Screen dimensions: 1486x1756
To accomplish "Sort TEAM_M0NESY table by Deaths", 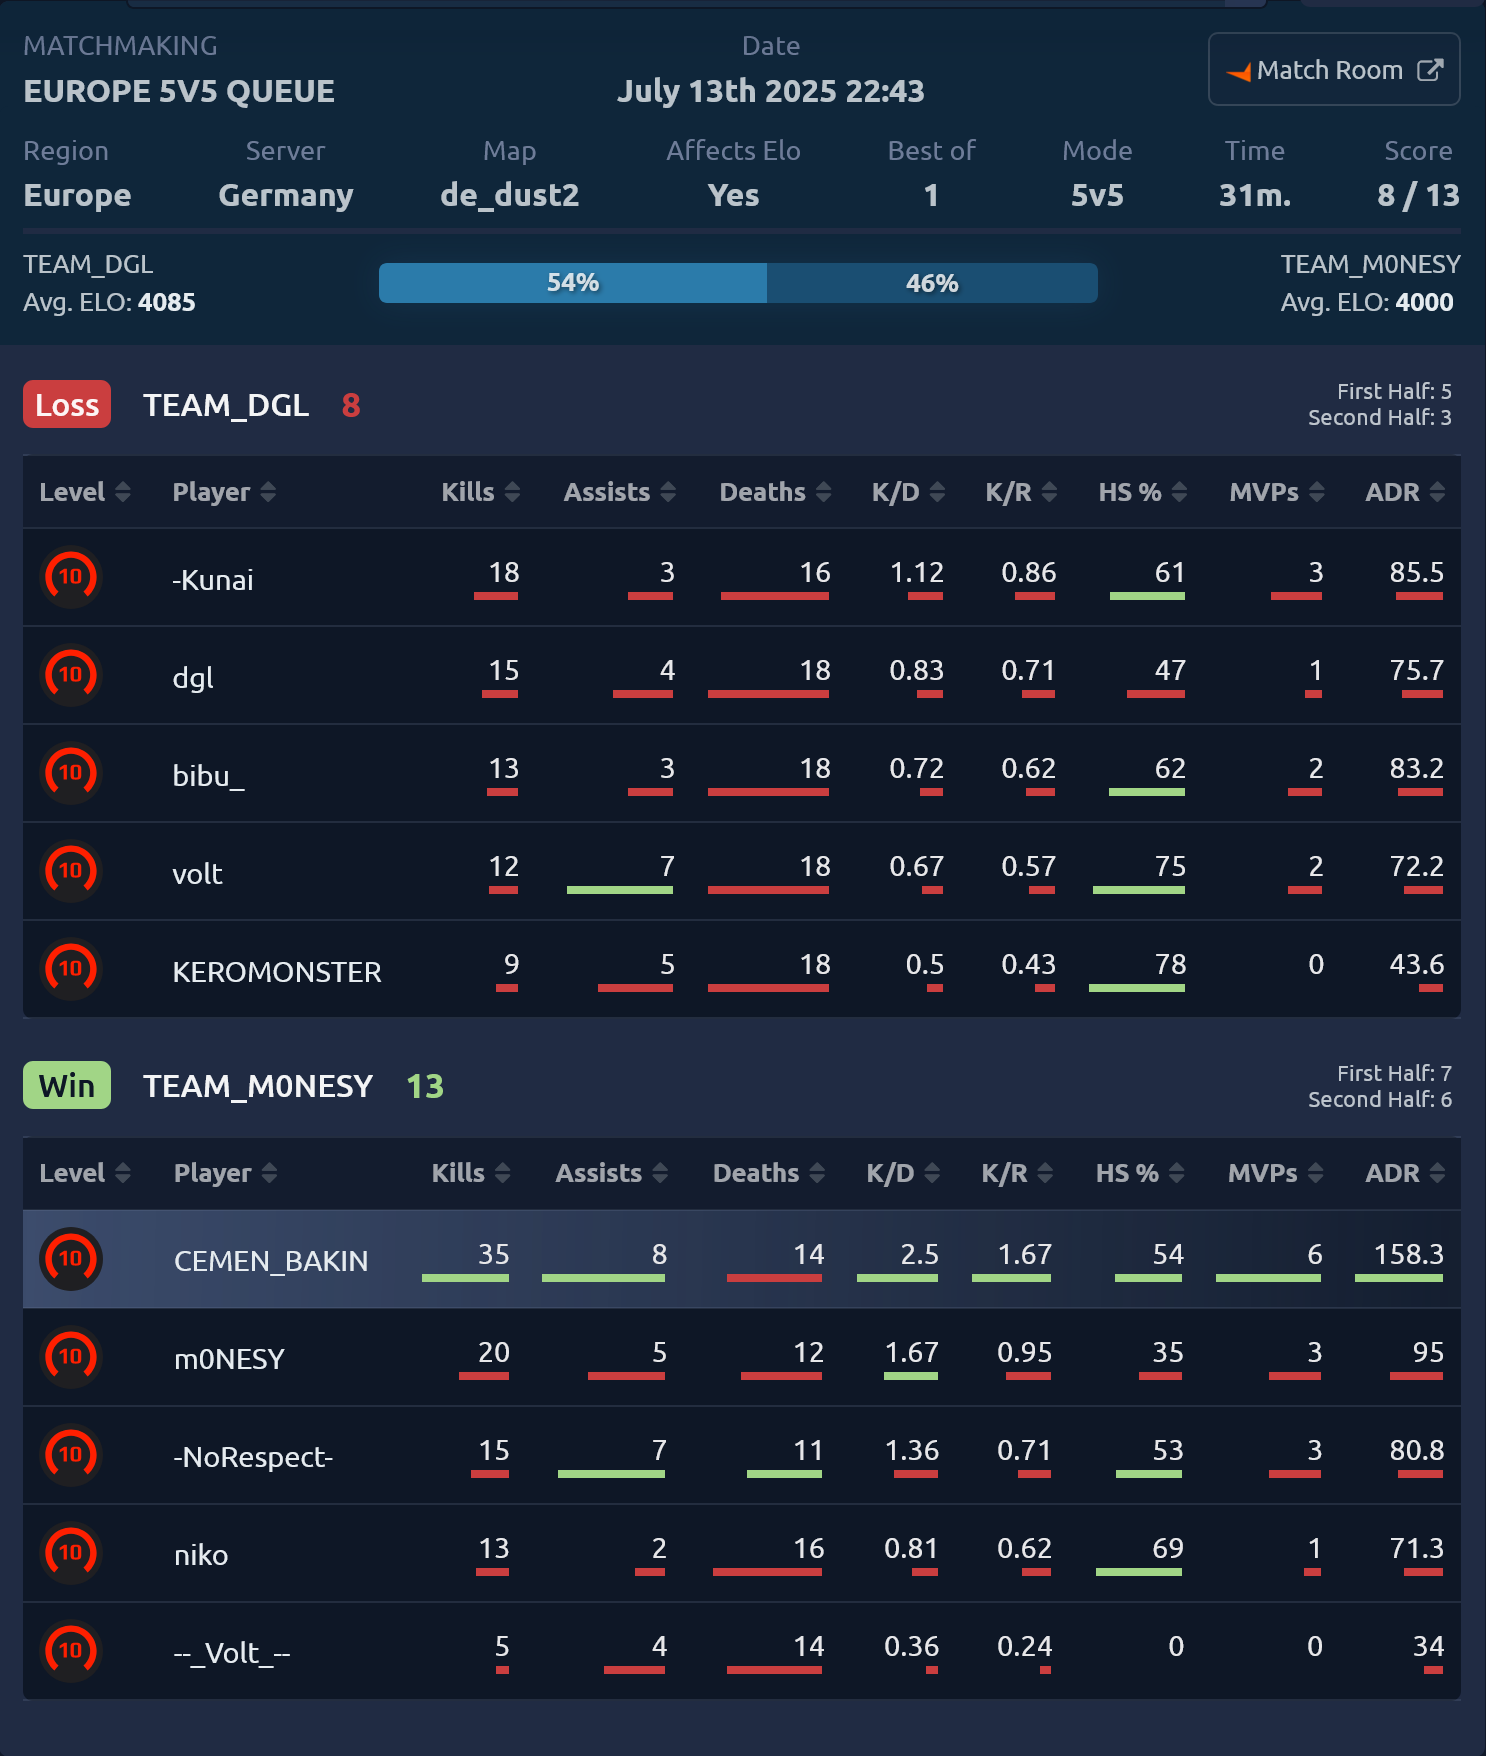I will click(769, 1173).
